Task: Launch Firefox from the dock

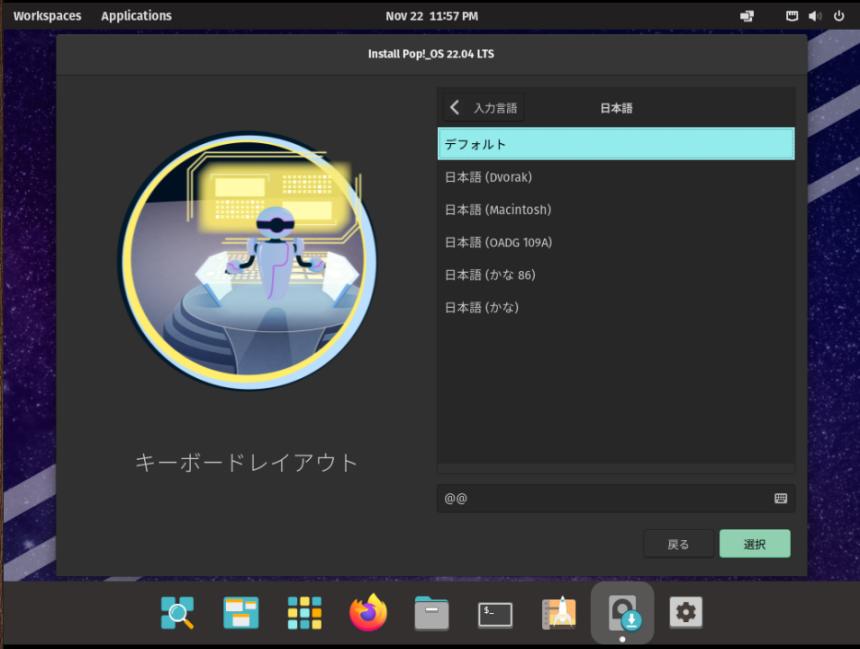Action: 368,612
